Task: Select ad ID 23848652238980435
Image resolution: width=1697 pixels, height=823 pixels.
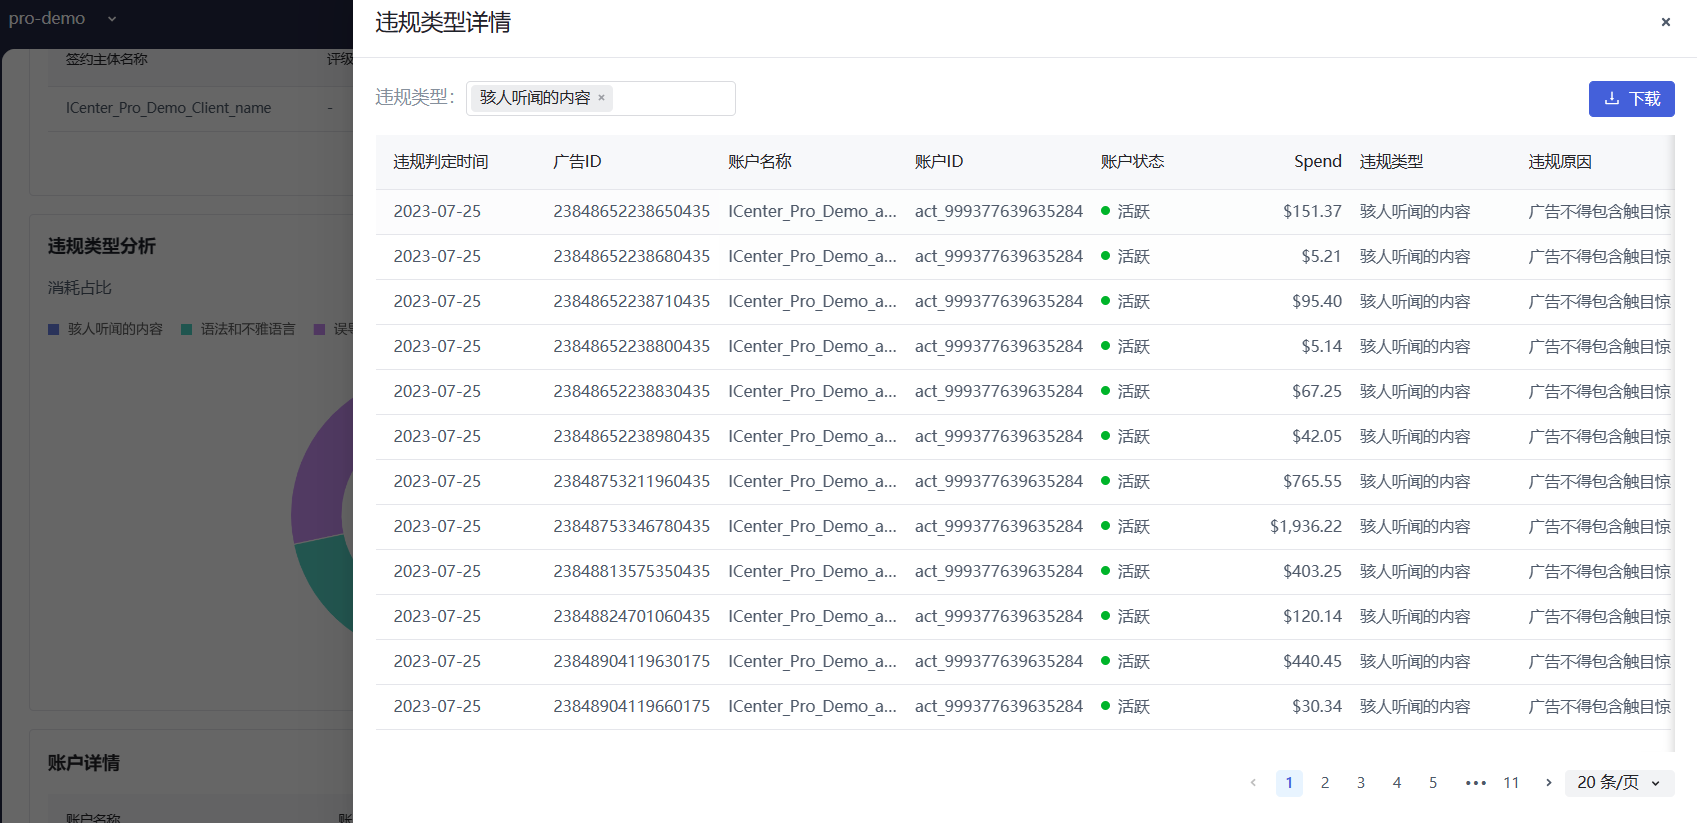Action: point(631,437)
